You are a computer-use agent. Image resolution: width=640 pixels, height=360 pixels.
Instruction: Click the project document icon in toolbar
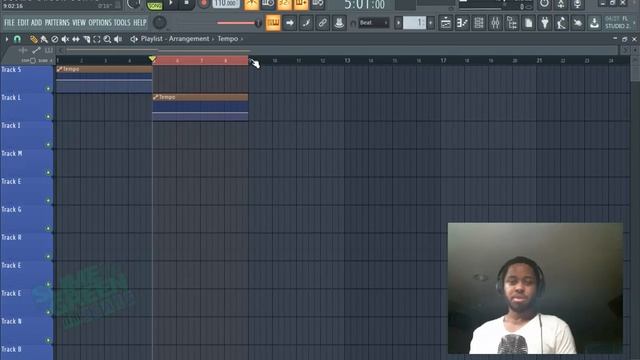pos(529,23)
